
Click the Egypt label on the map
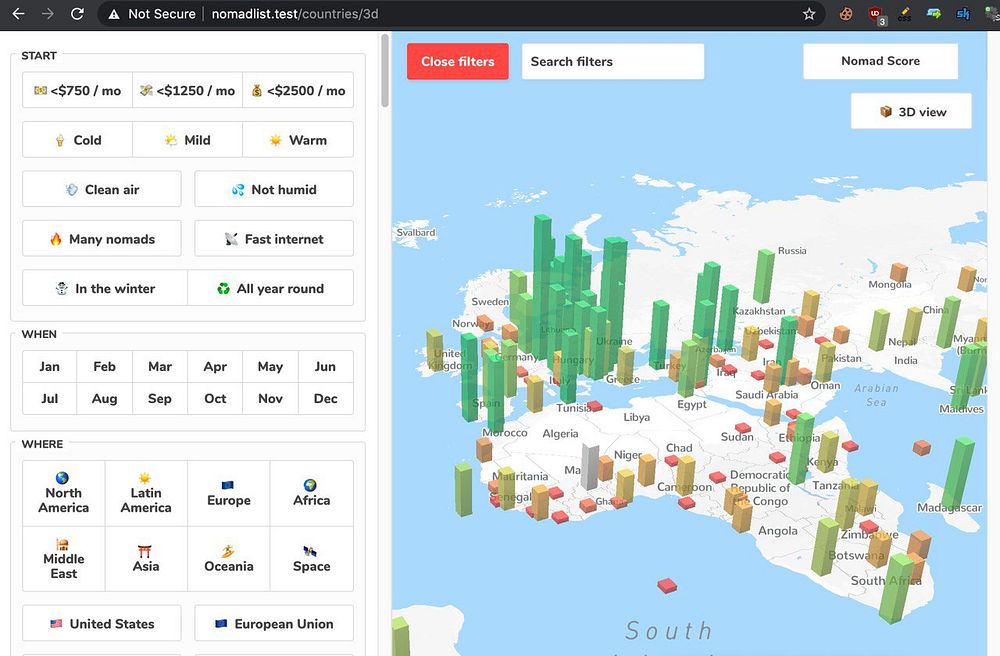click(x=692, y=404)
